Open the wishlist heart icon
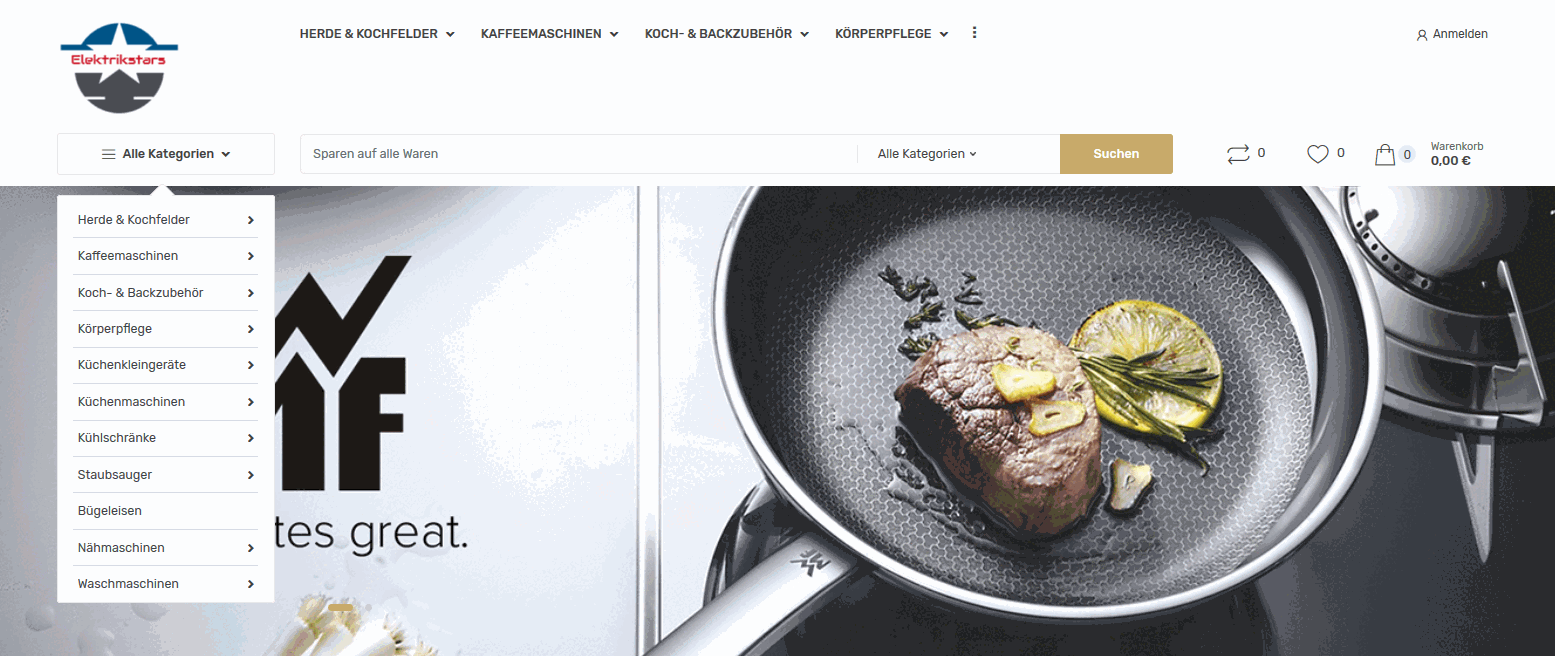 (1318, 154)
